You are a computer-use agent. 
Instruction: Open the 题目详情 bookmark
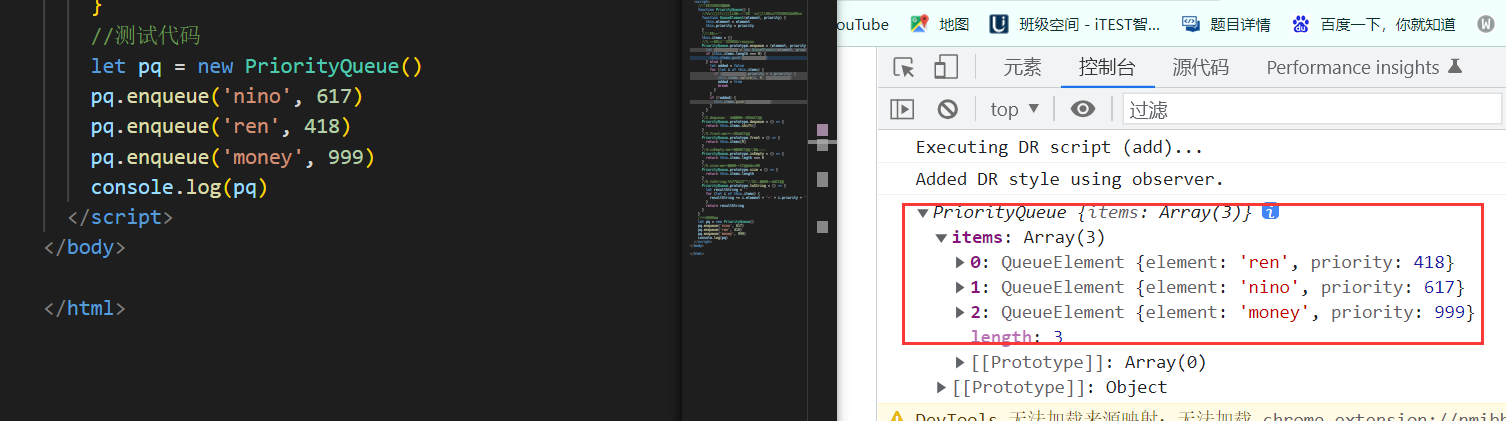pyautogui.click(x=1227, y=24)
